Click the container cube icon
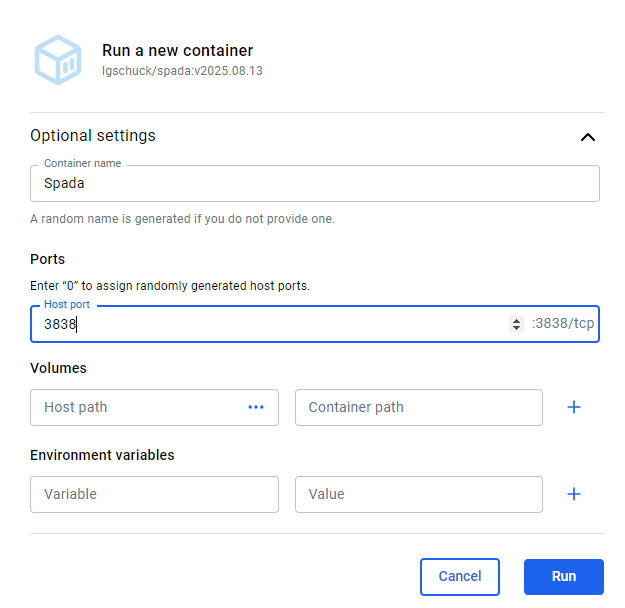625x608 pixels. click(58, 60)
